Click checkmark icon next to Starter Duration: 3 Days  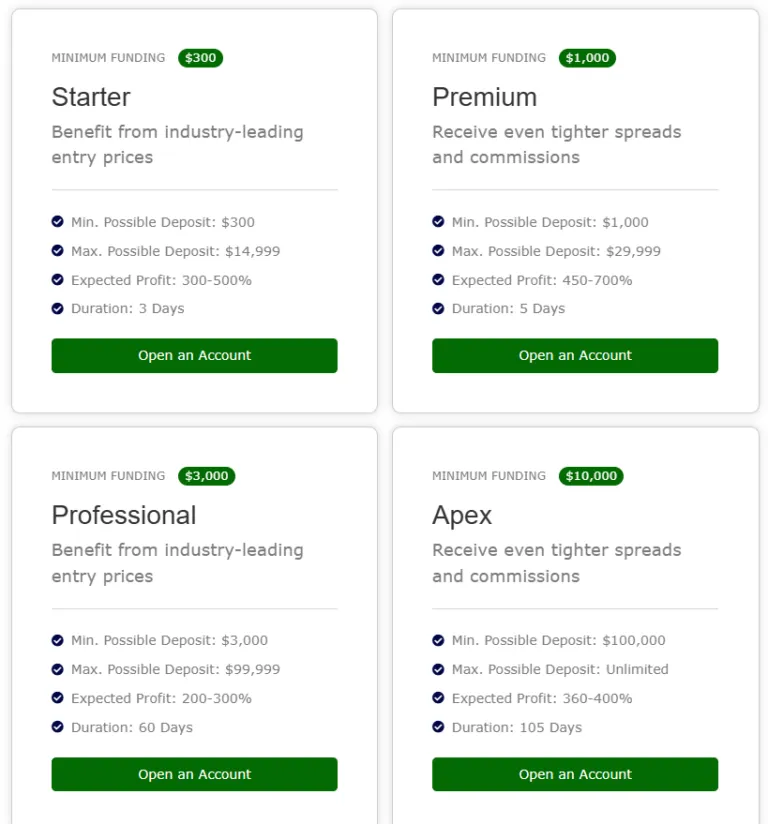(x=58, y=308)
